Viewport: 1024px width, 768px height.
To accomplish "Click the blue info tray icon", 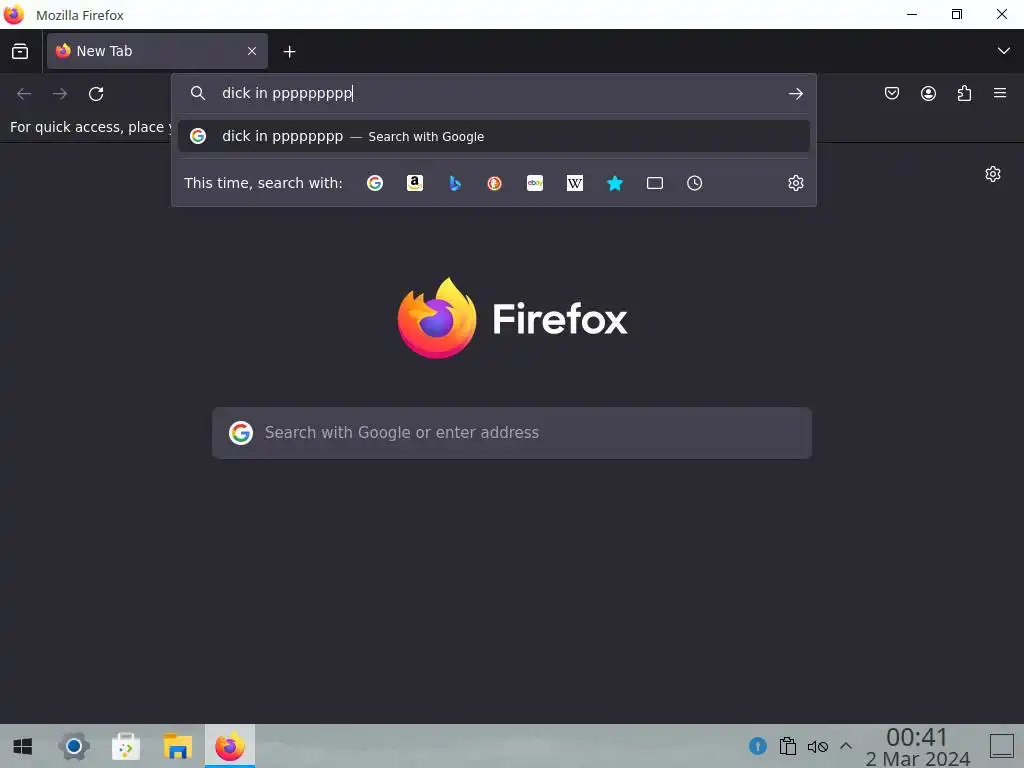I will click(x=758, y=746).
